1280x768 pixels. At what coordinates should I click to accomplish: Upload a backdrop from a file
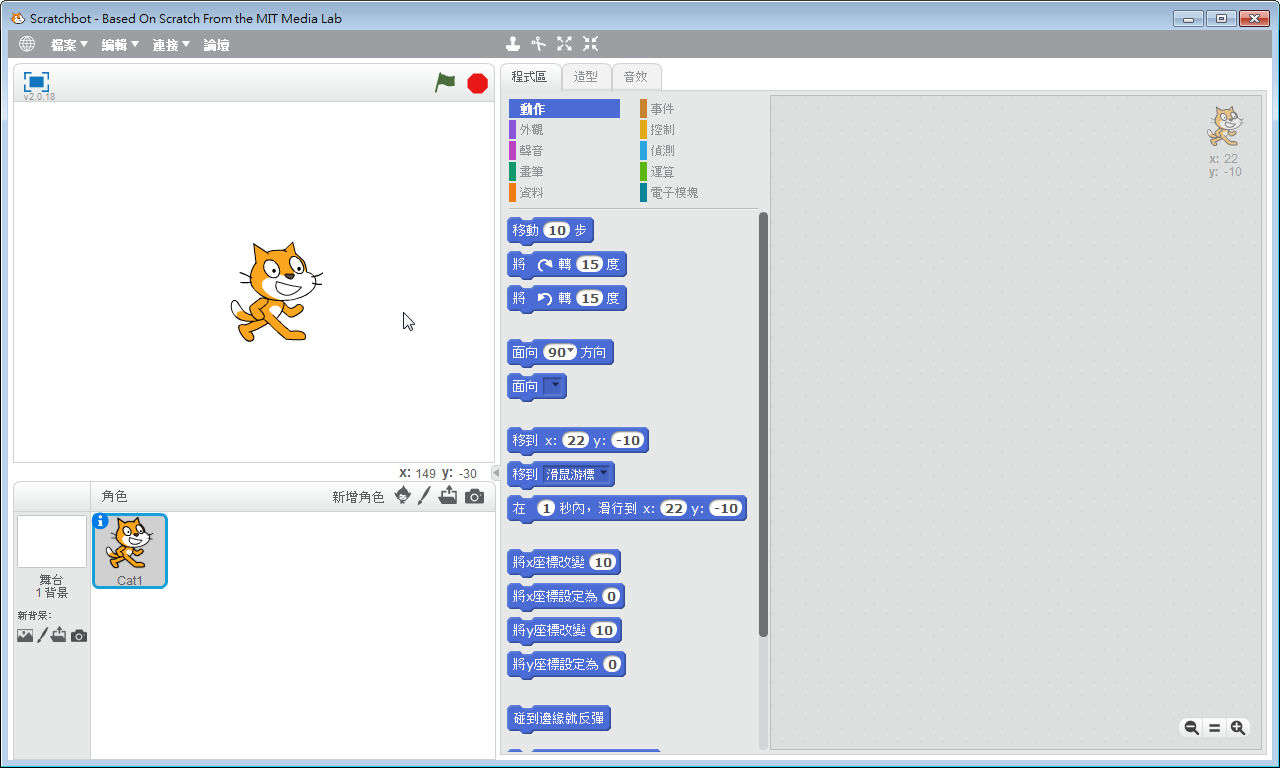pyautogui.click(x=59, y=636)
